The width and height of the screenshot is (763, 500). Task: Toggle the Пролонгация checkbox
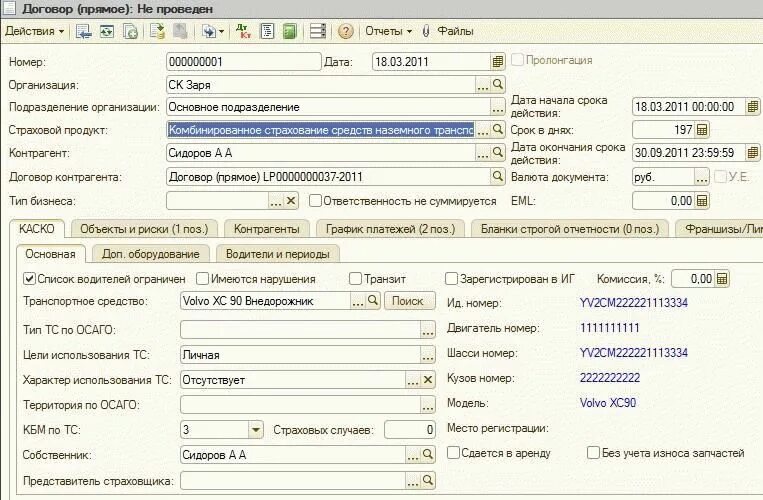pyautogui.click(x=517, y=60)
